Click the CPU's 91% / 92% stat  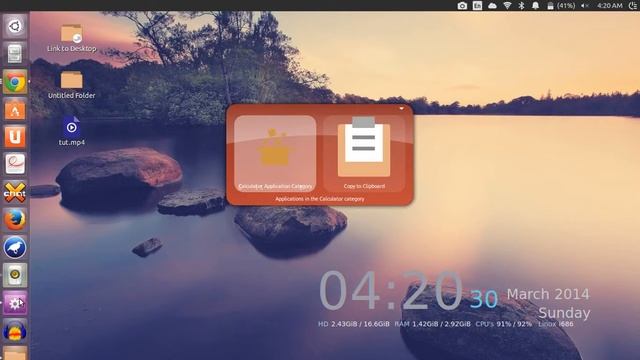click(504, 324)
